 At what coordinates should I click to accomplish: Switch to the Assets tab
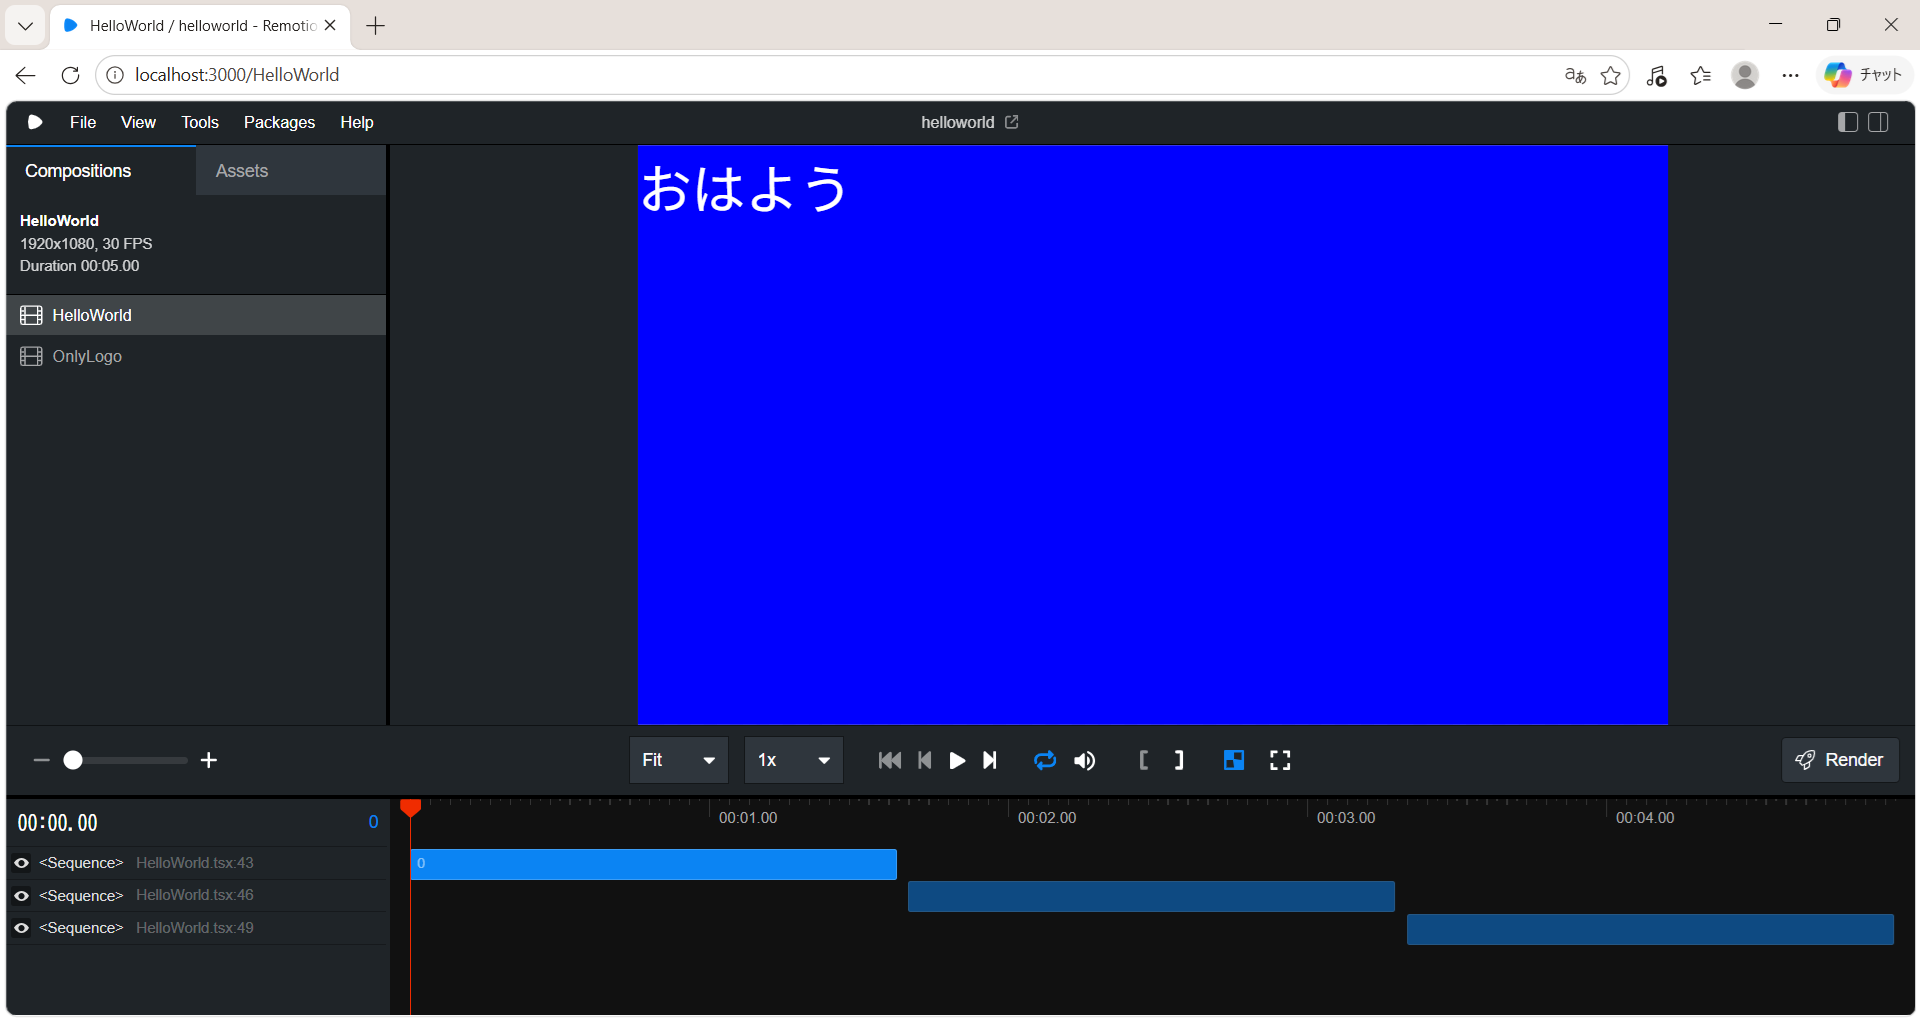click(242, 171)
